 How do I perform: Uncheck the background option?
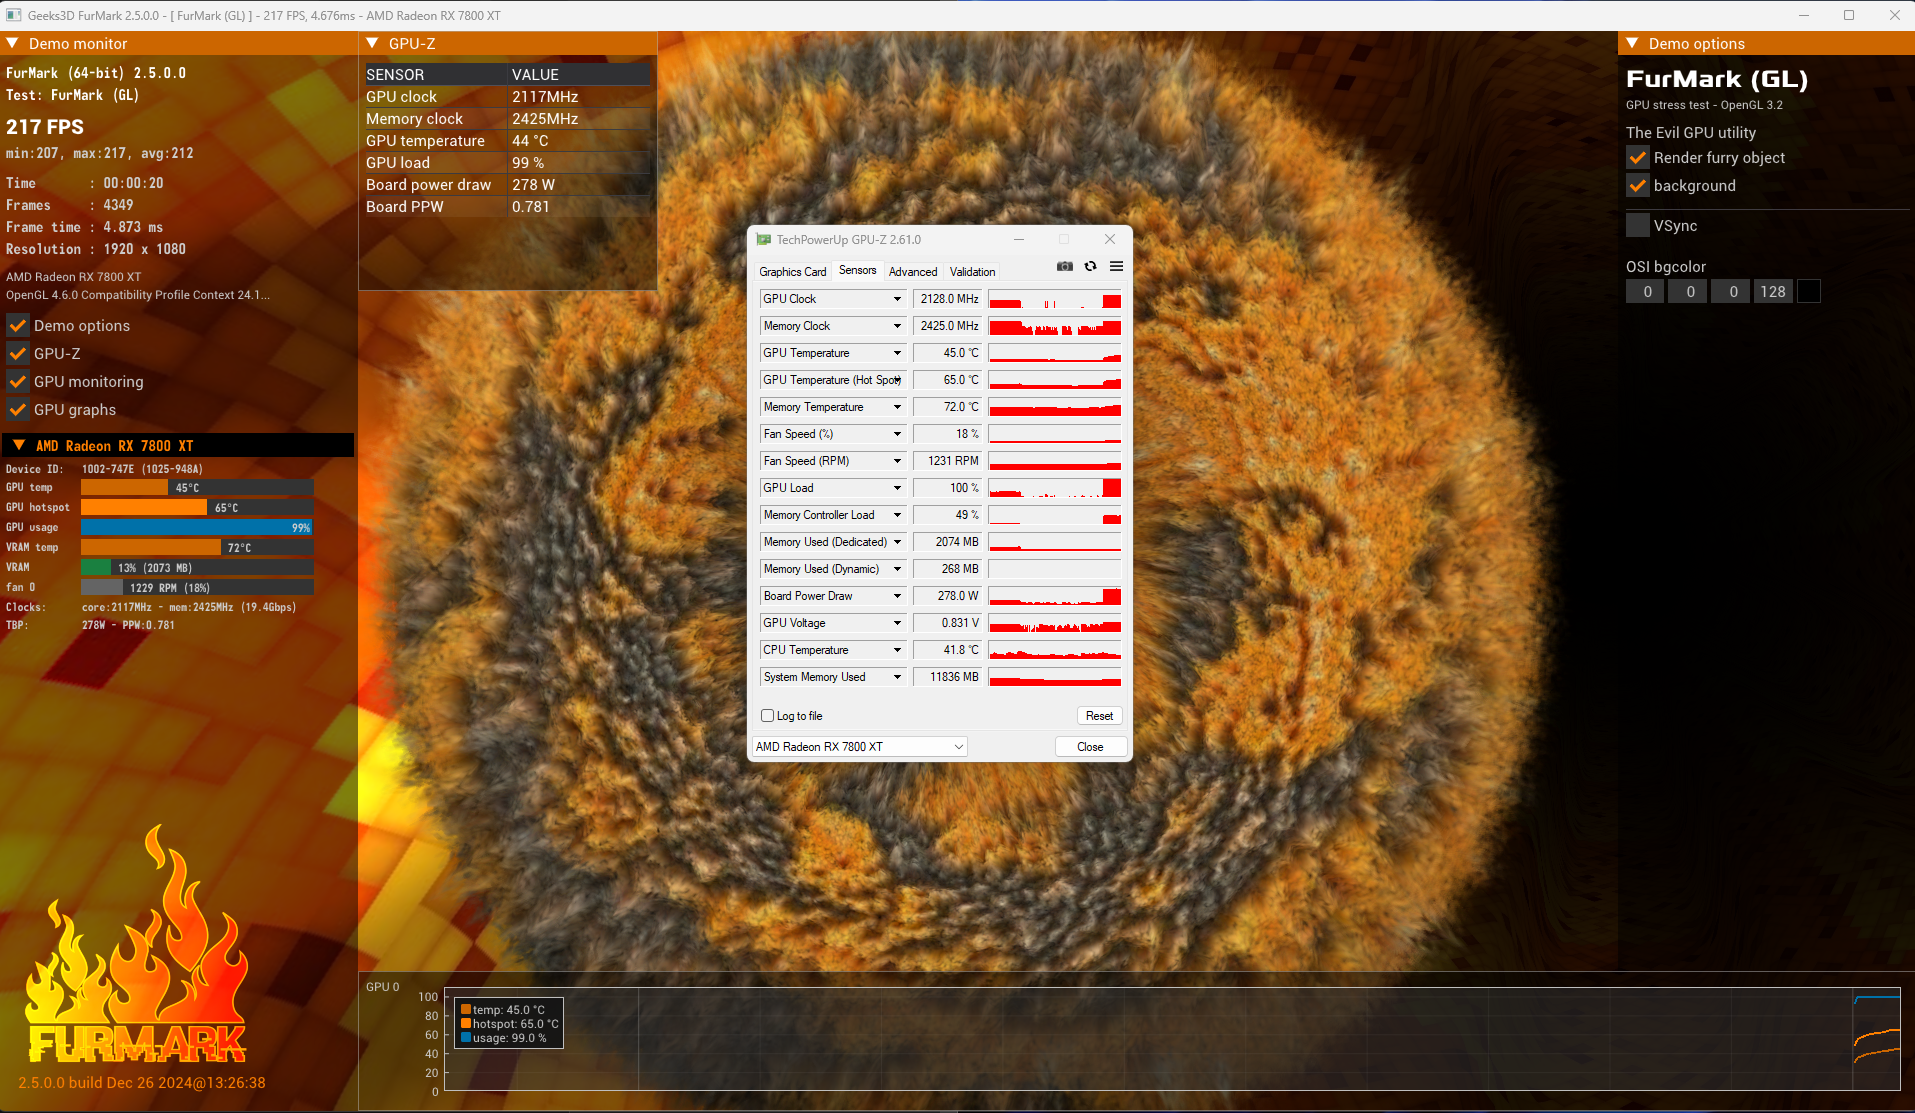pyautogui.click(x=1638, y=186)
